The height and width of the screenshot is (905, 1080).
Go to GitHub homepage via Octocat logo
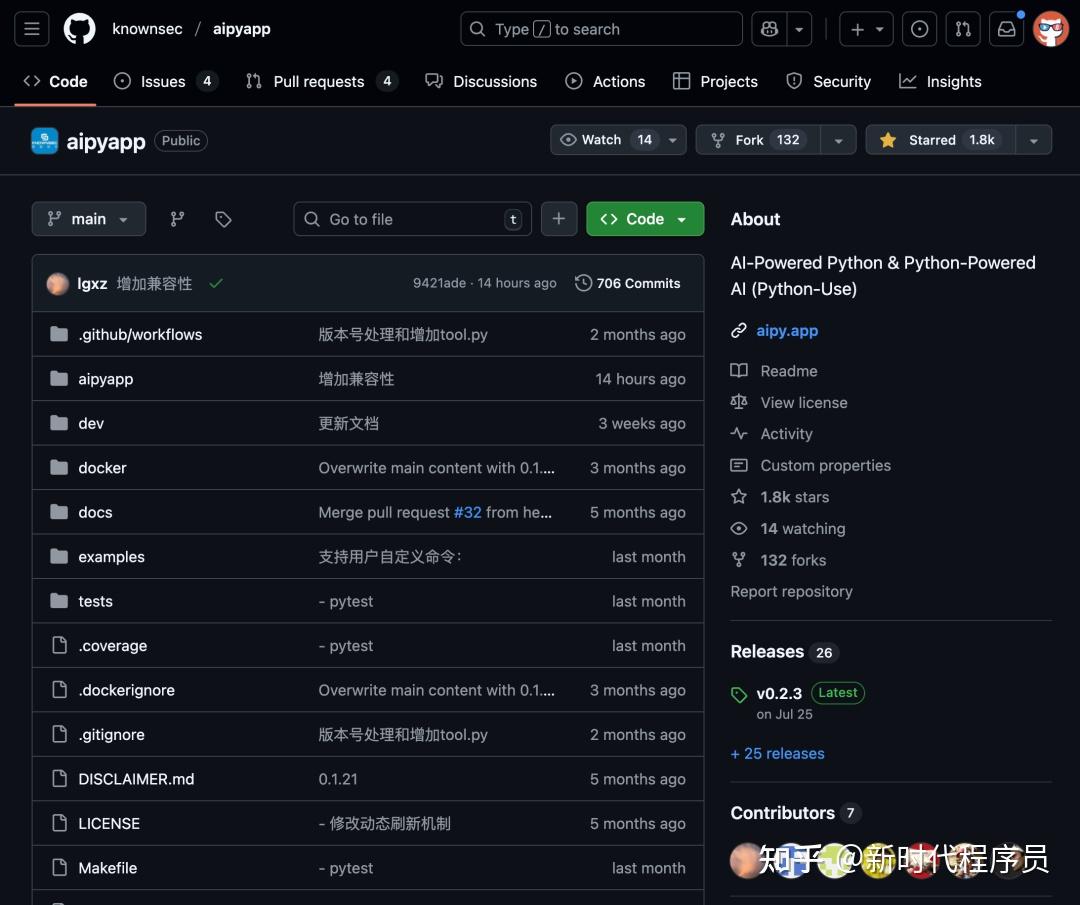click(x=80, y=29)
